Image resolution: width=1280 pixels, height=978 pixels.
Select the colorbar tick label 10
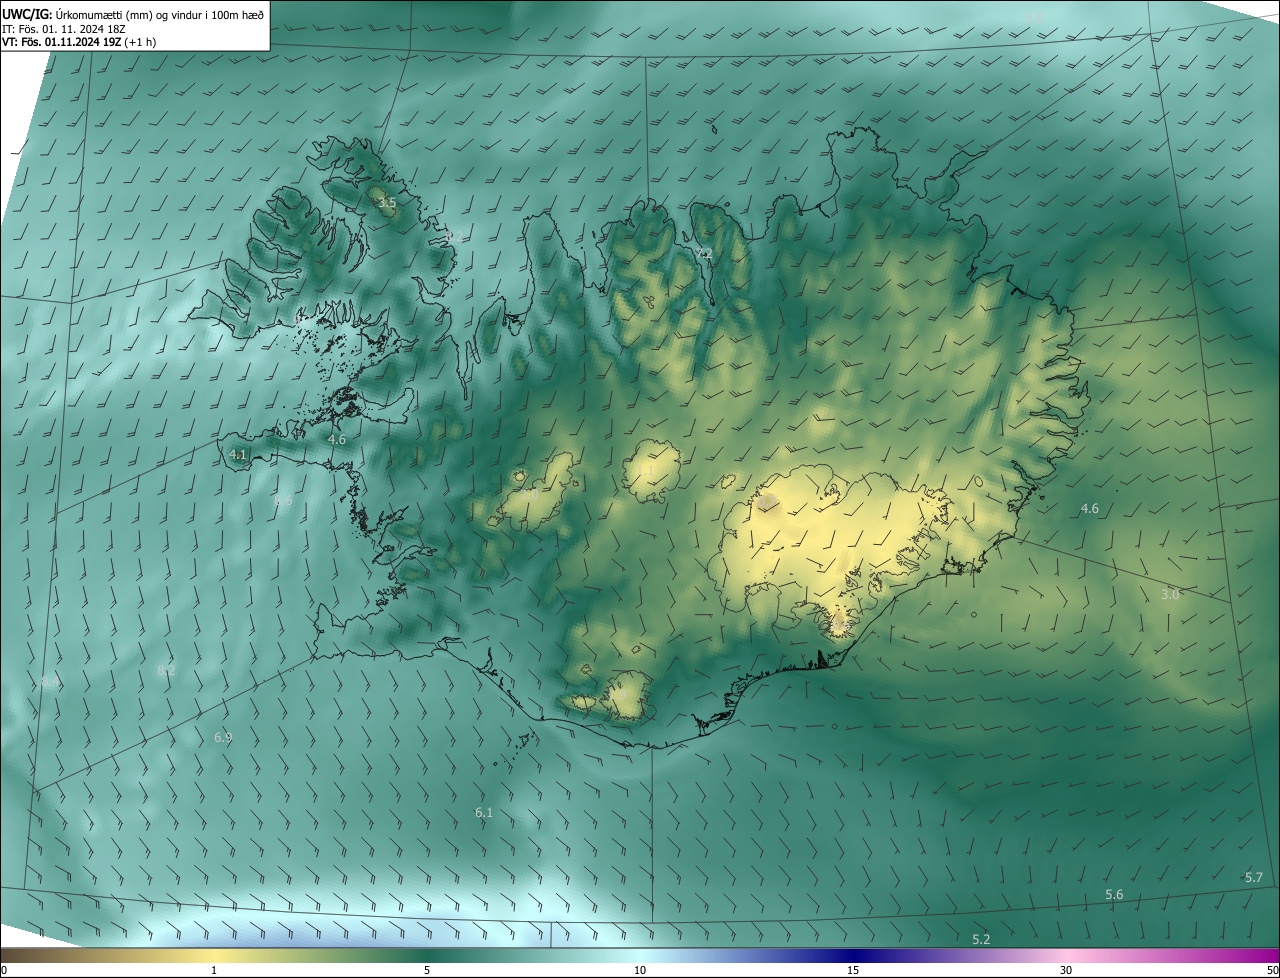point(640,971)
